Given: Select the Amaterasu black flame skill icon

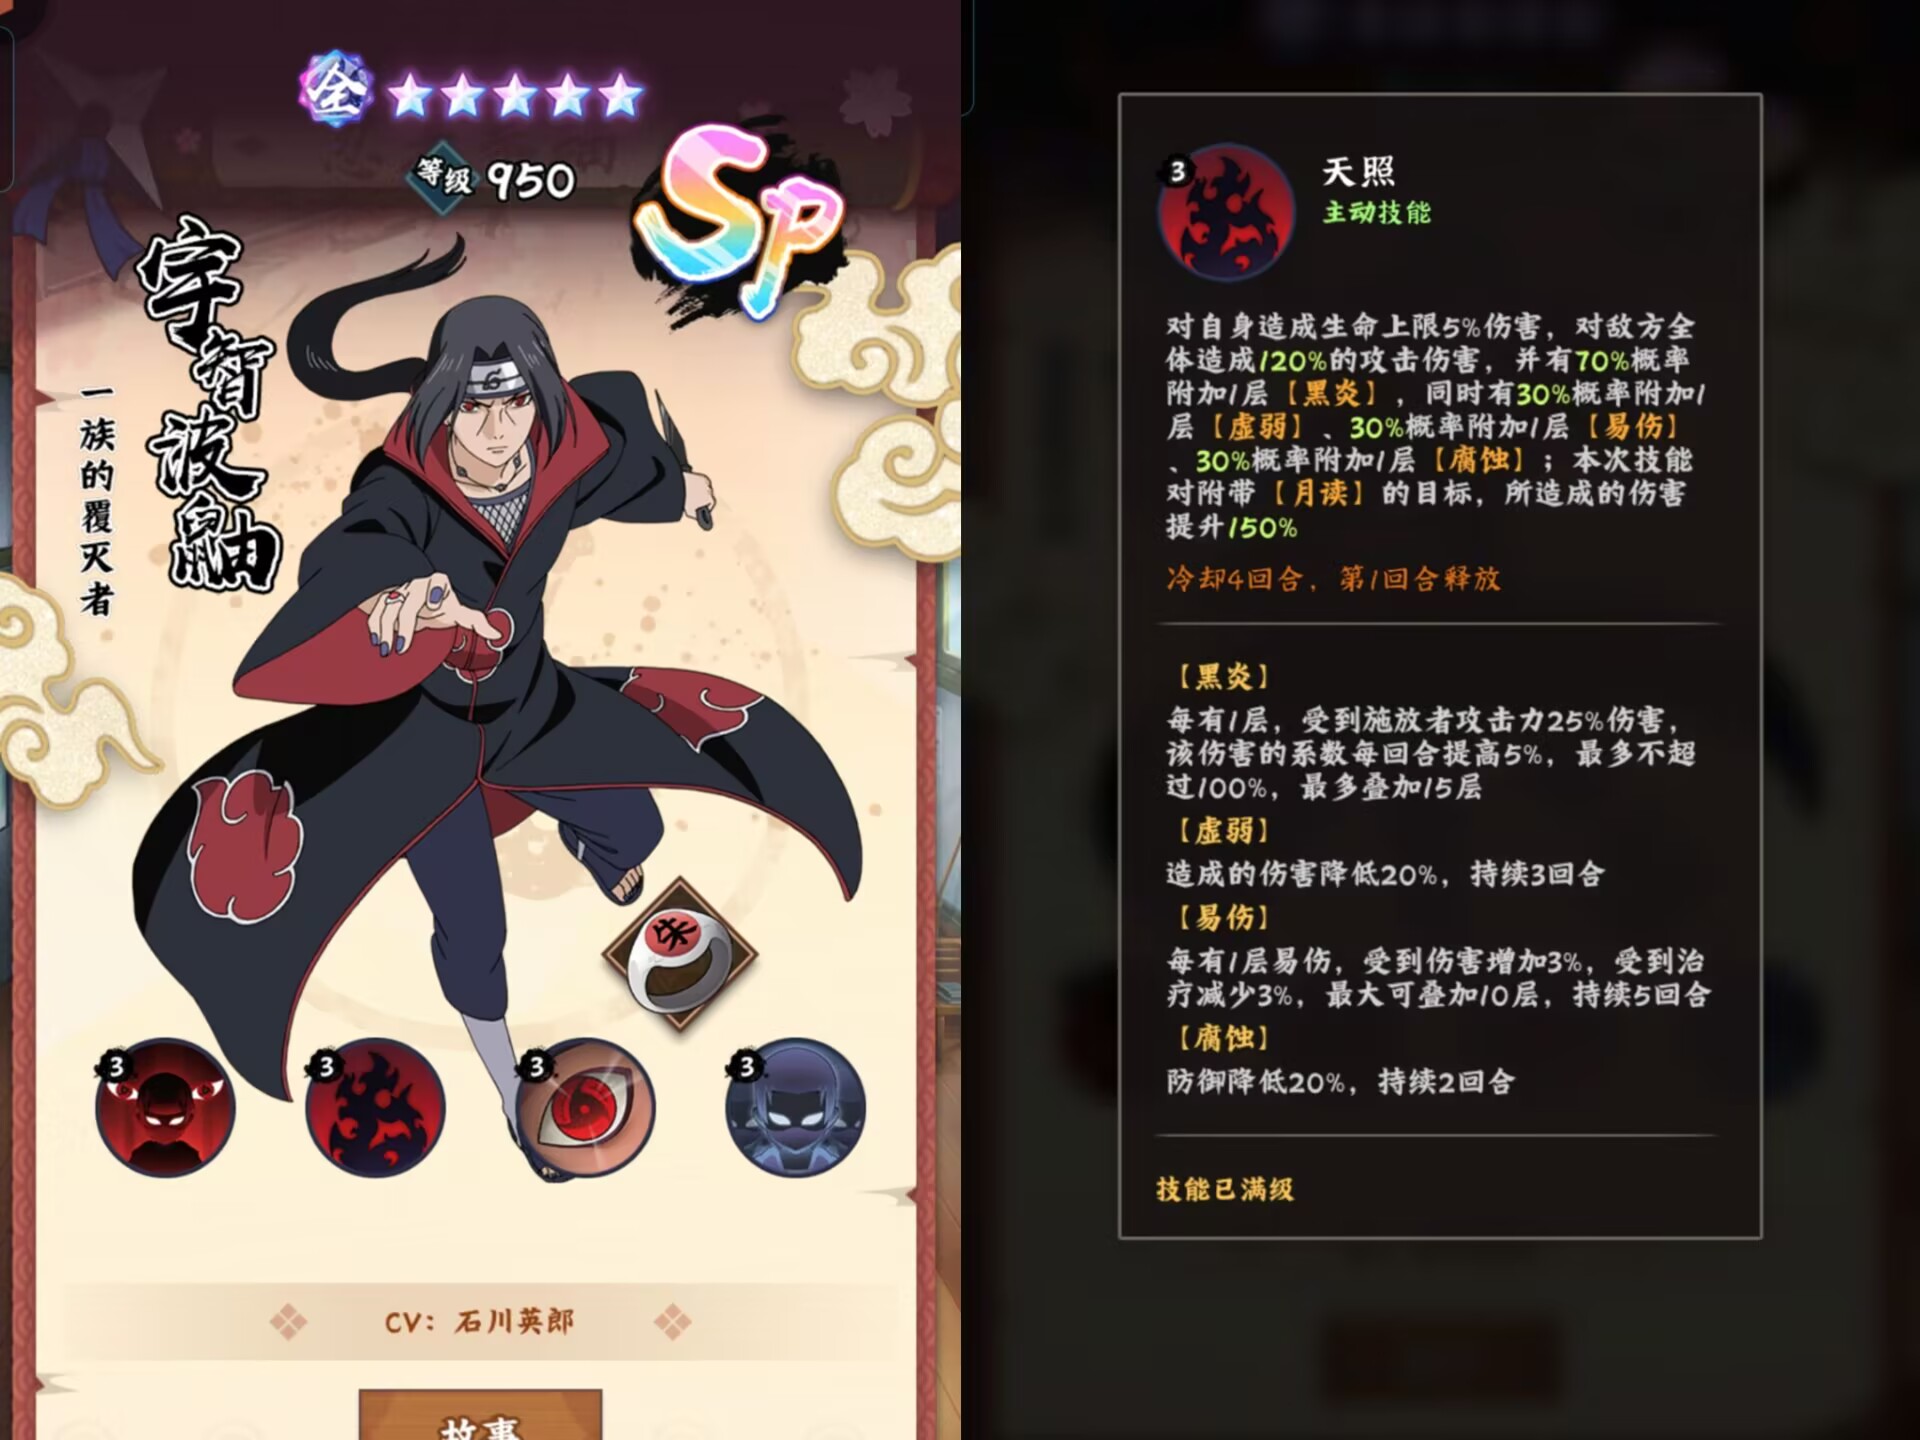Looking at the screenshot, I should (x=375, y=1107).
